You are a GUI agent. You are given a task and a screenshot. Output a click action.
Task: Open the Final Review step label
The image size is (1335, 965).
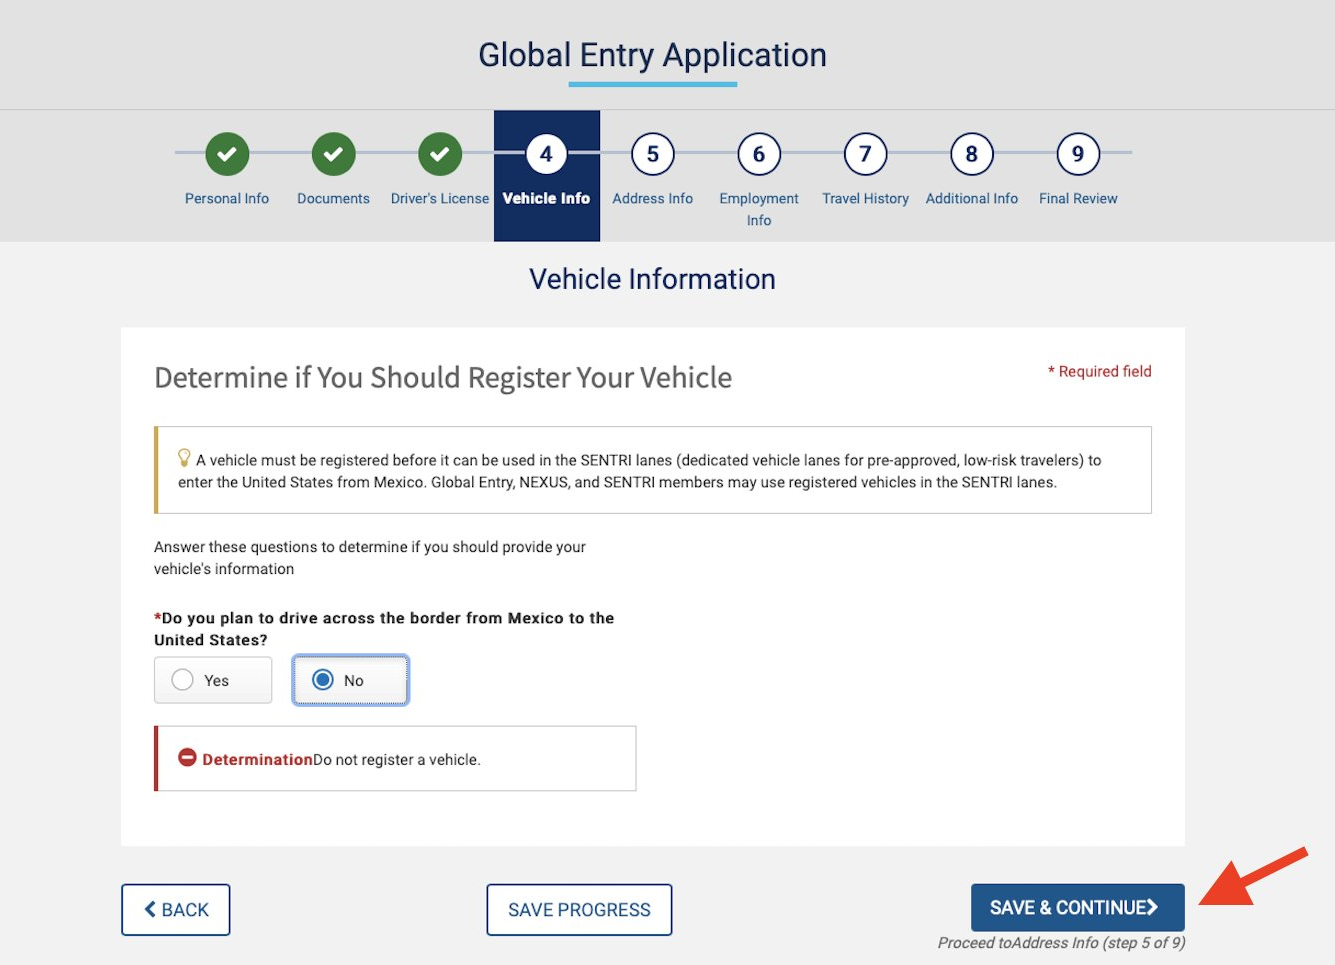(x=1078, y=198)
